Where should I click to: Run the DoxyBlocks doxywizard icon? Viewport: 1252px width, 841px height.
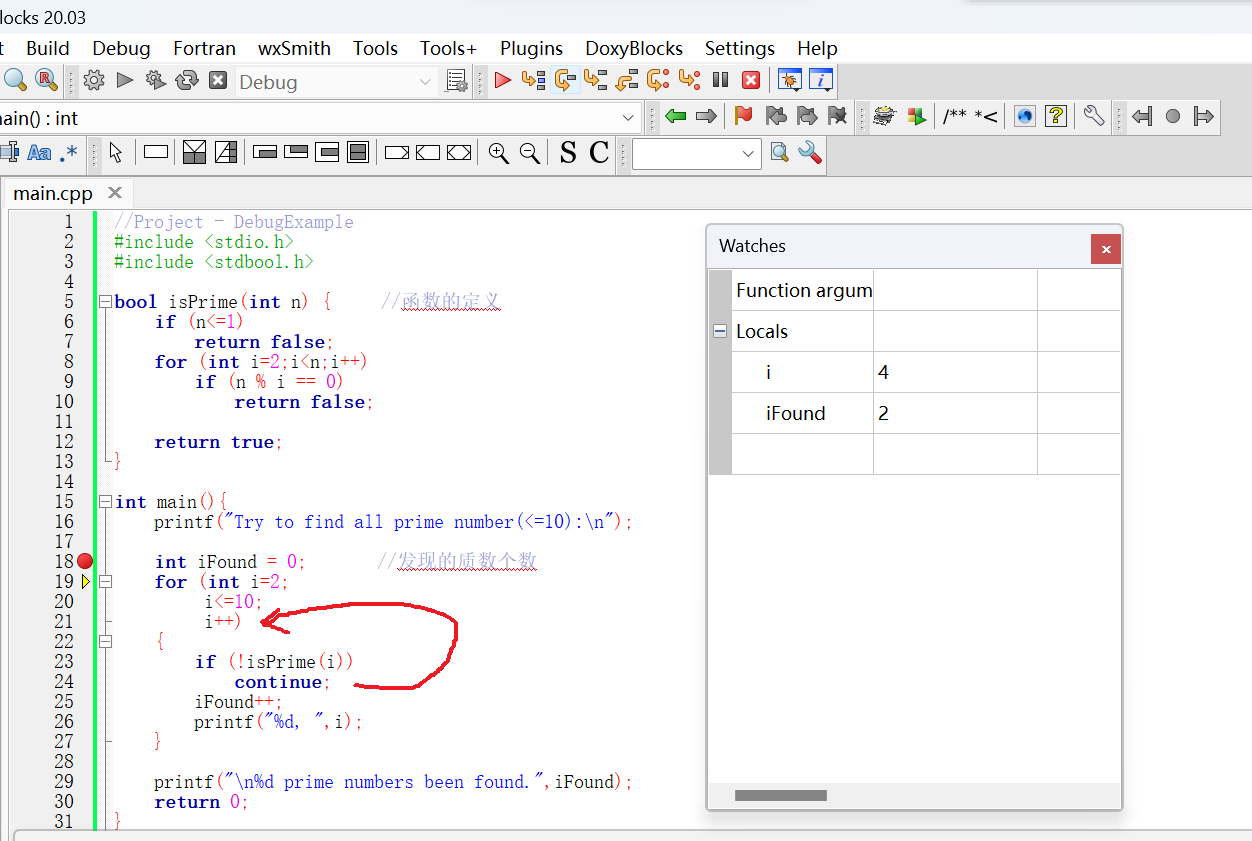coord(884,116)
